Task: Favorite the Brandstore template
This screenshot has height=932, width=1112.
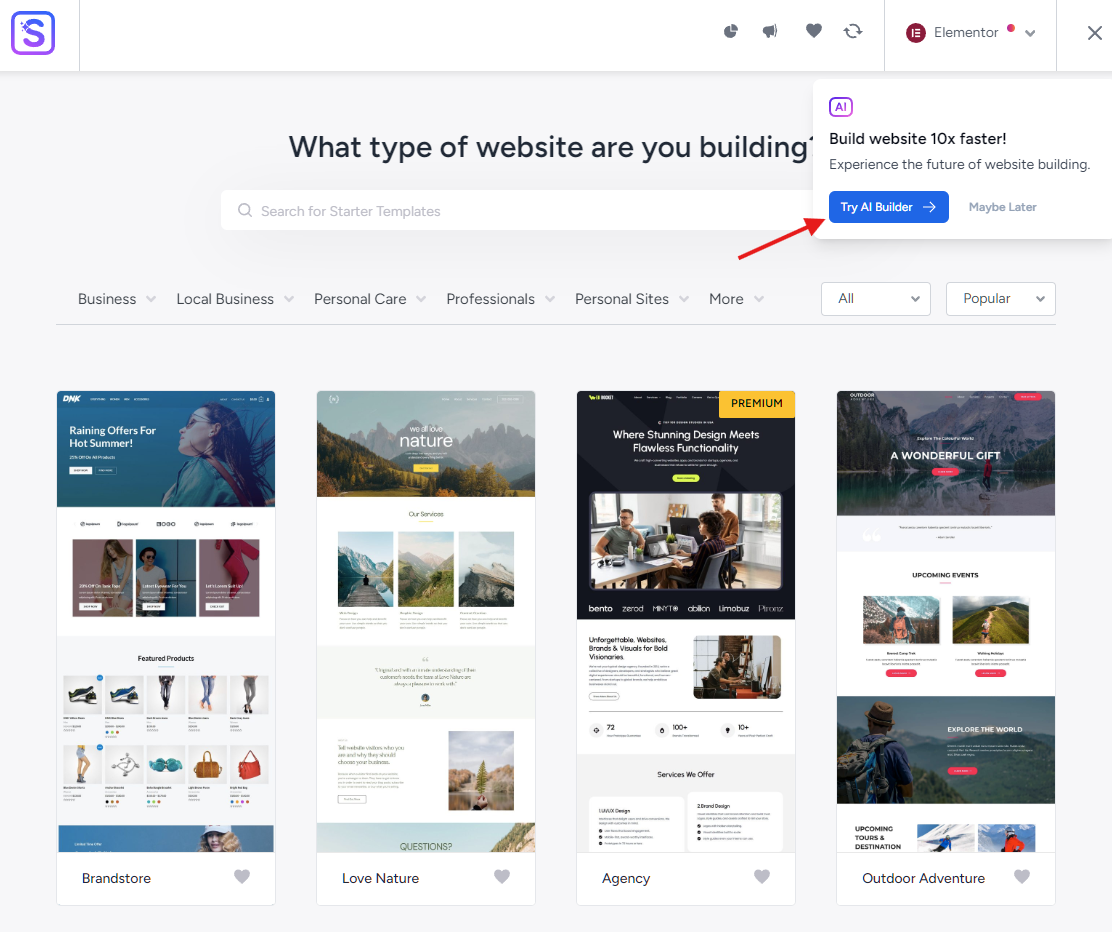Action: (x=242, y=877)
